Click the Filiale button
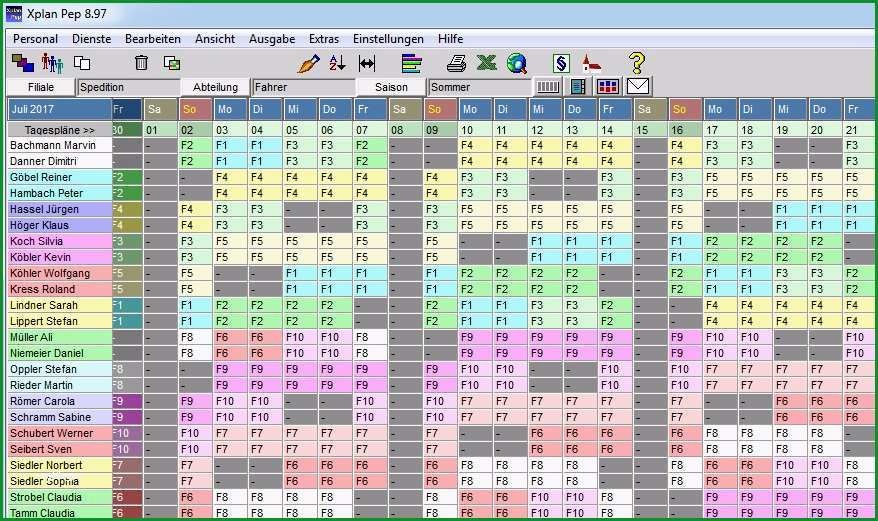878x521 pixels. point(40,87)
